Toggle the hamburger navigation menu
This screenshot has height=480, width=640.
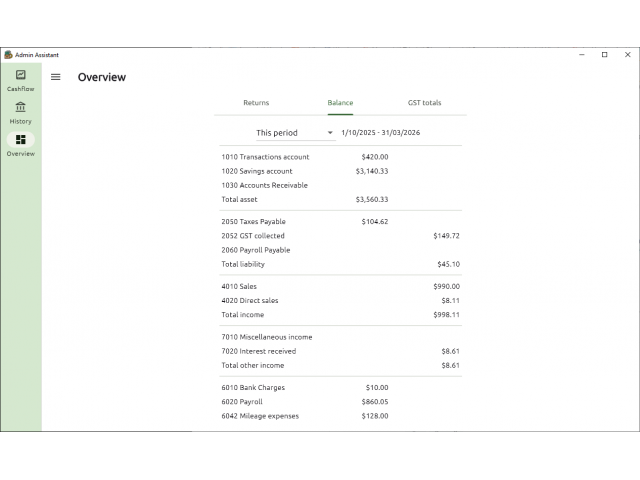(x=56, y=77)
